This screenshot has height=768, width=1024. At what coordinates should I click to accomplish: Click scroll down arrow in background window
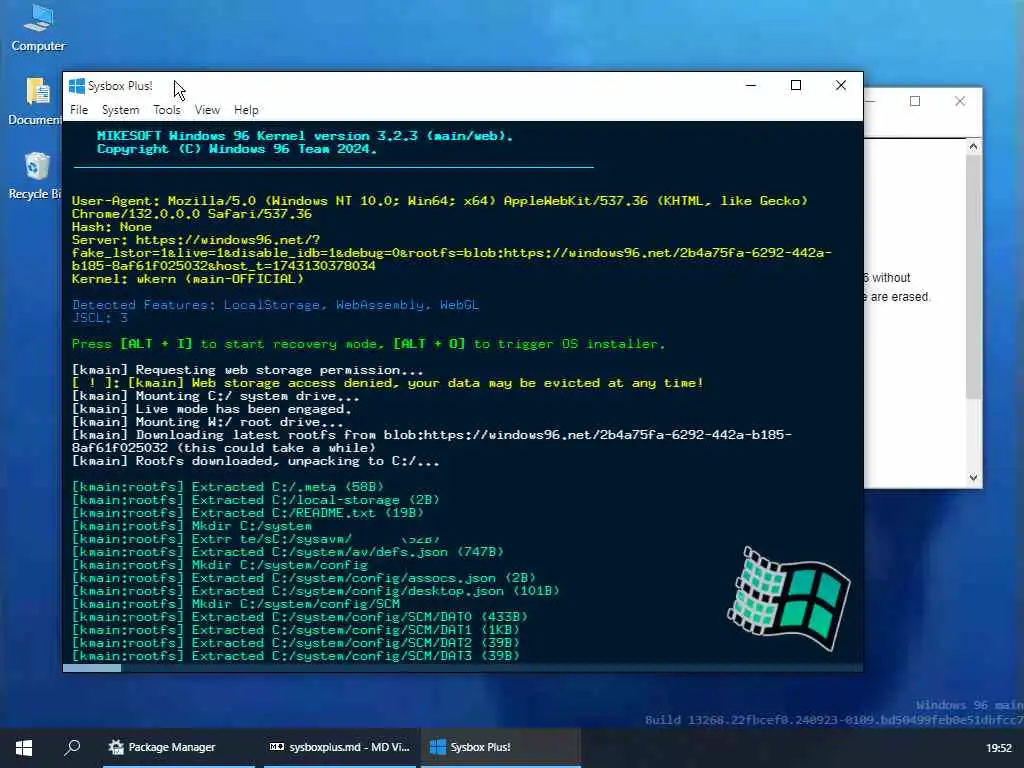973,477
